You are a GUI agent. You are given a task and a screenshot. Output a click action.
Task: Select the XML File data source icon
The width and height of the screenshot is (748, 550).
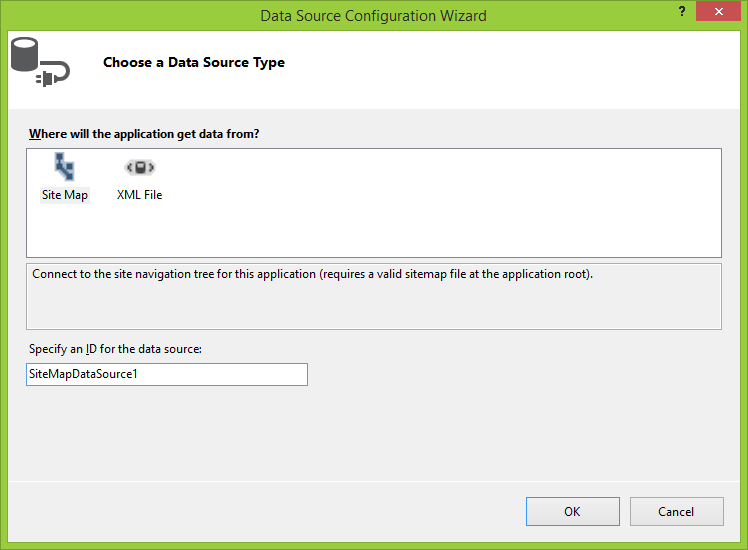pyautogui.click(x=139, y=167)
